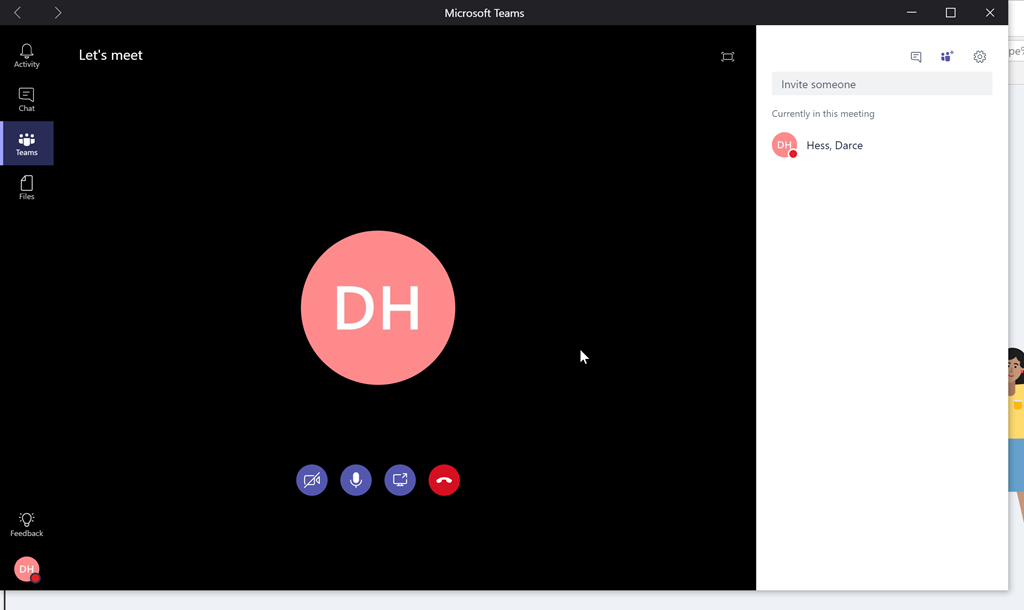Go to the Teams section
This screenshot has width=1024, height=610.
[27, 144]
